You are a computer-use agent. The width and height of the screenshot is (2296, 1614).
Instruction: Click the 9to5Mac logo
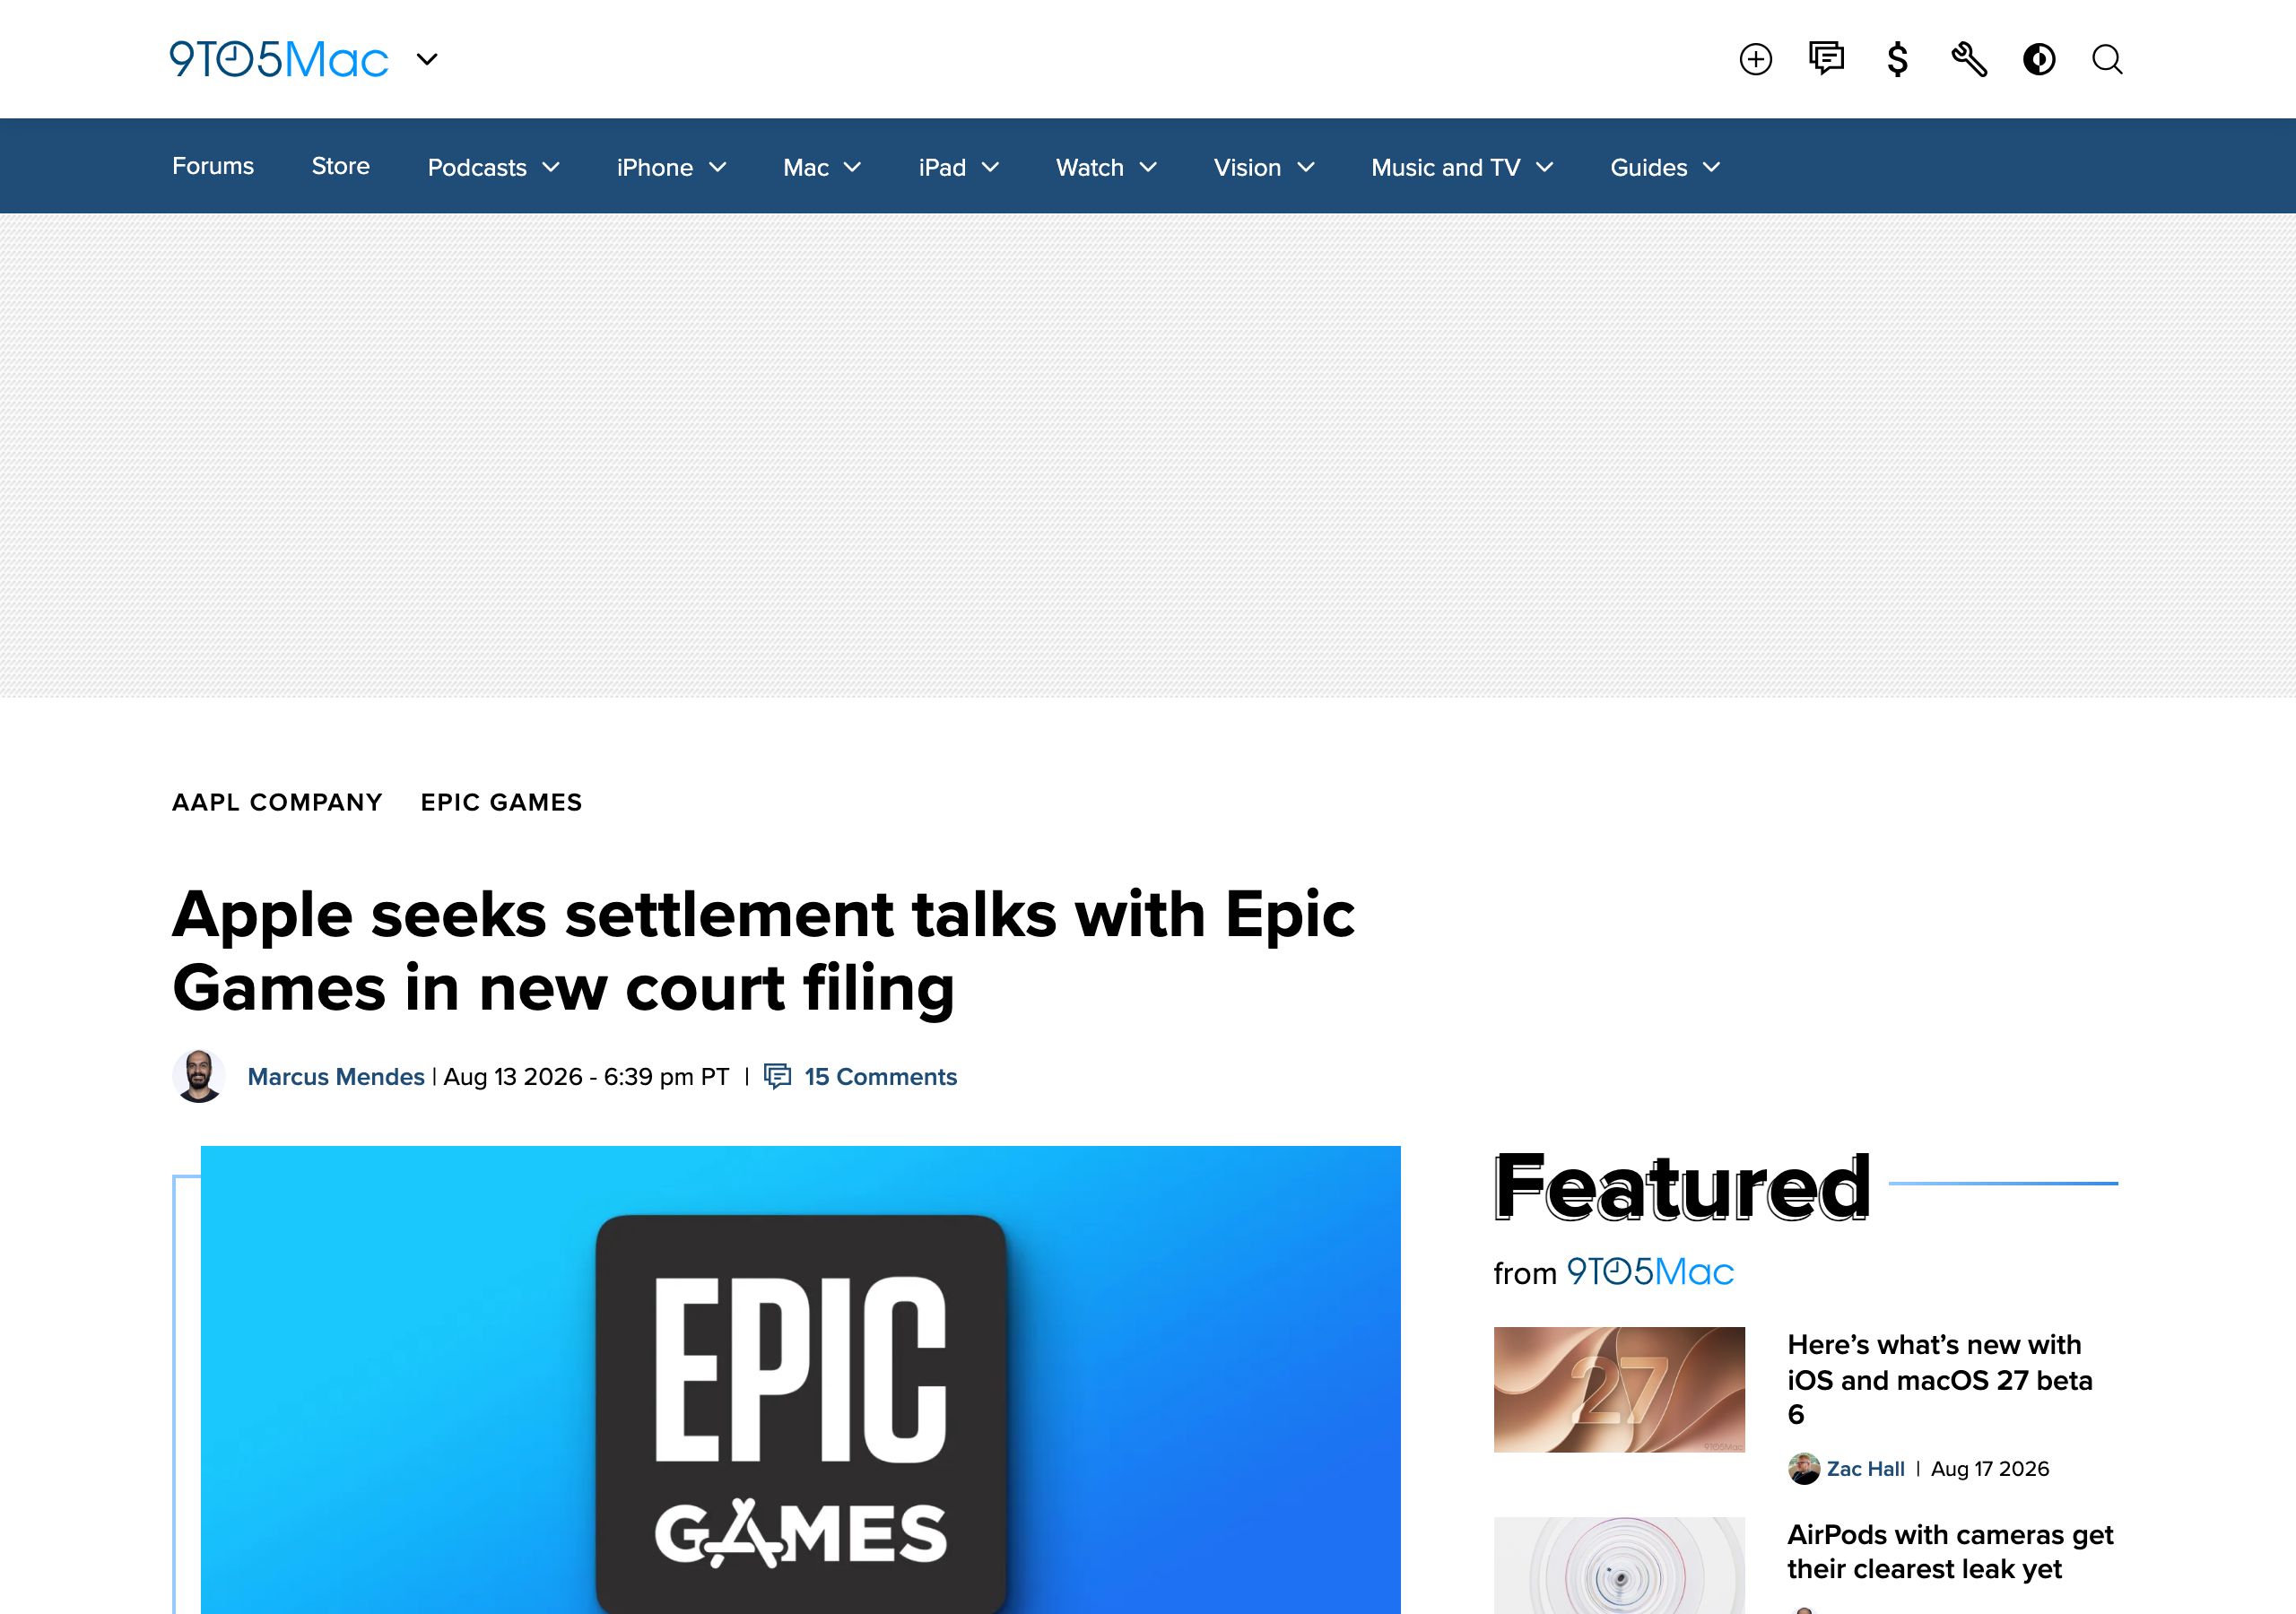click(279, 60)
